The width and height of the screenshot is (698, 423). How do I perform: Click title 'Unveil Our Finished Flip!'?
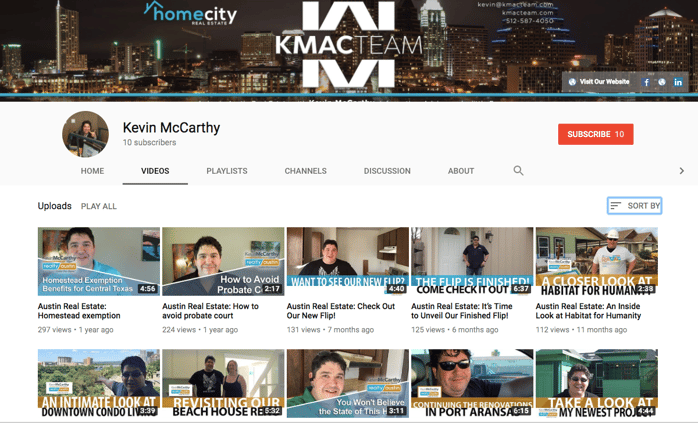(462, 311)
